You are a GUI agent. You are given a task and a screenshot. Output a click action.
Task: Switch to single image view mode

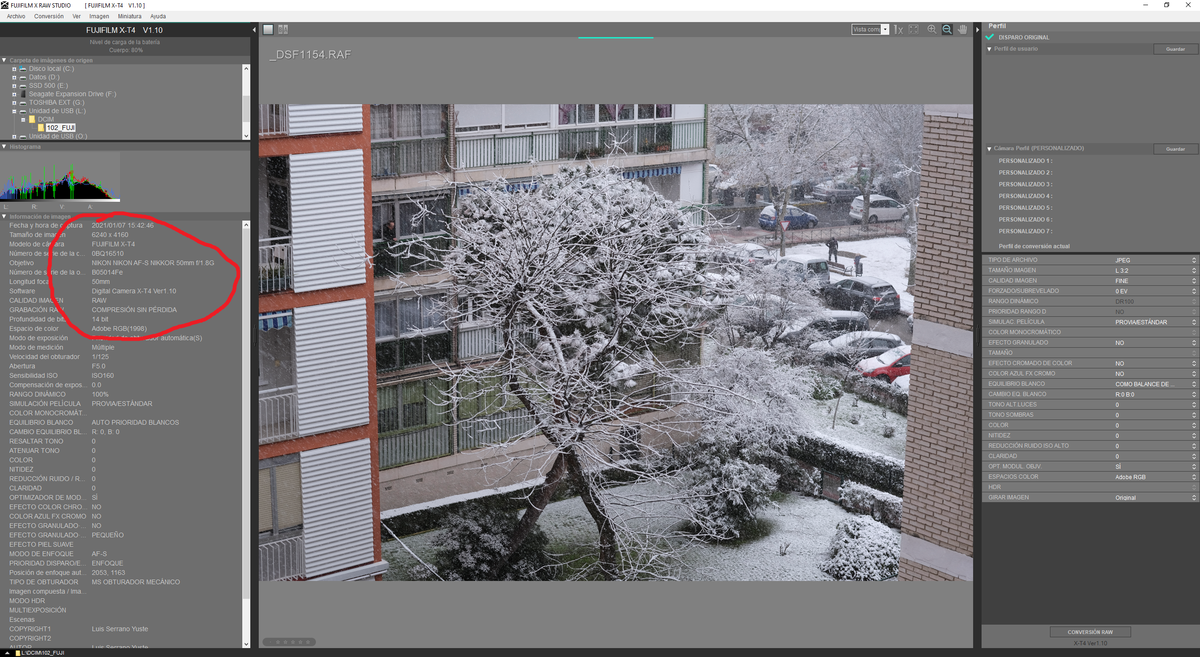tap(269, 29)
